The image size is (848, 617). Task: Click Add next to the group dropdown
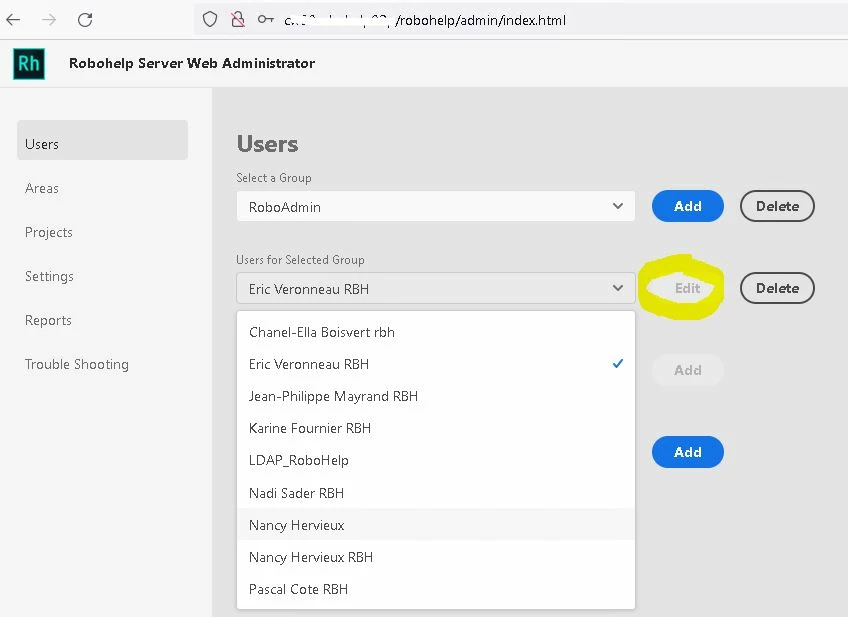pyautogui.click(x=688, y=206)
